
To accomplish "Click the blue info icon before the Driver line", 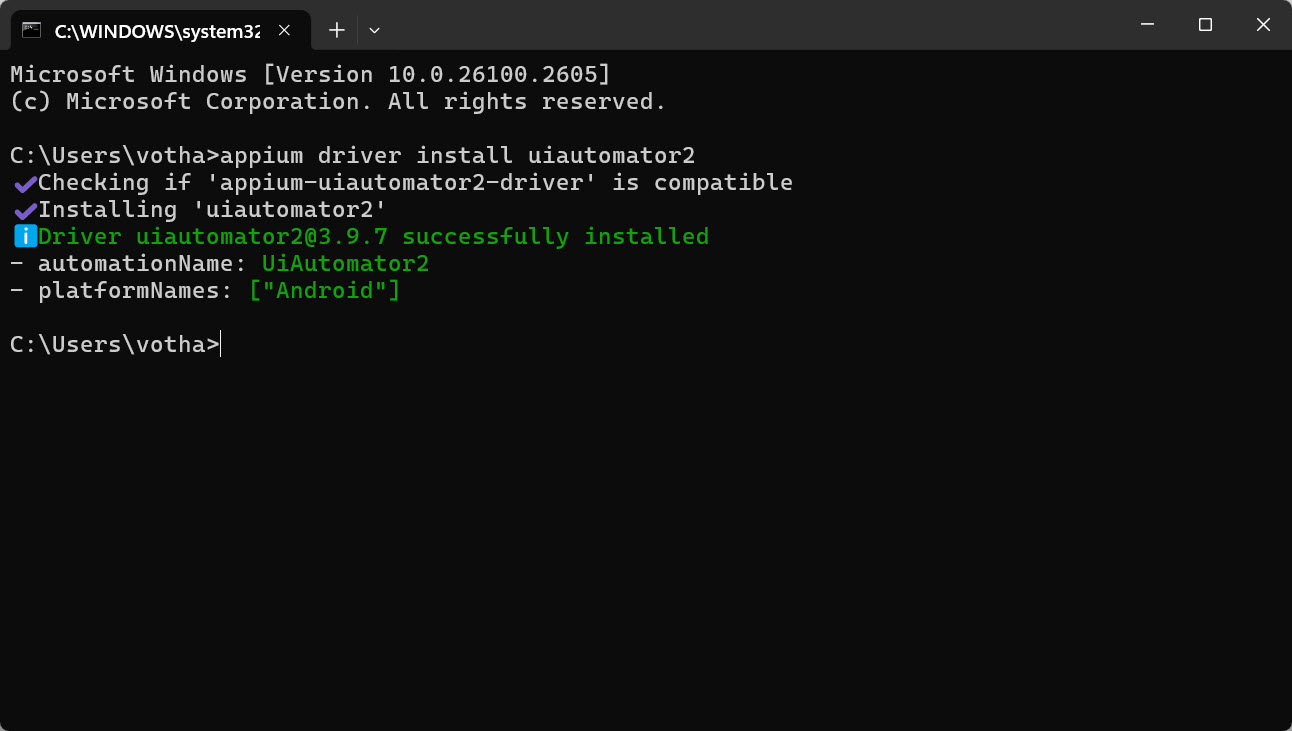I will (25, 237).
